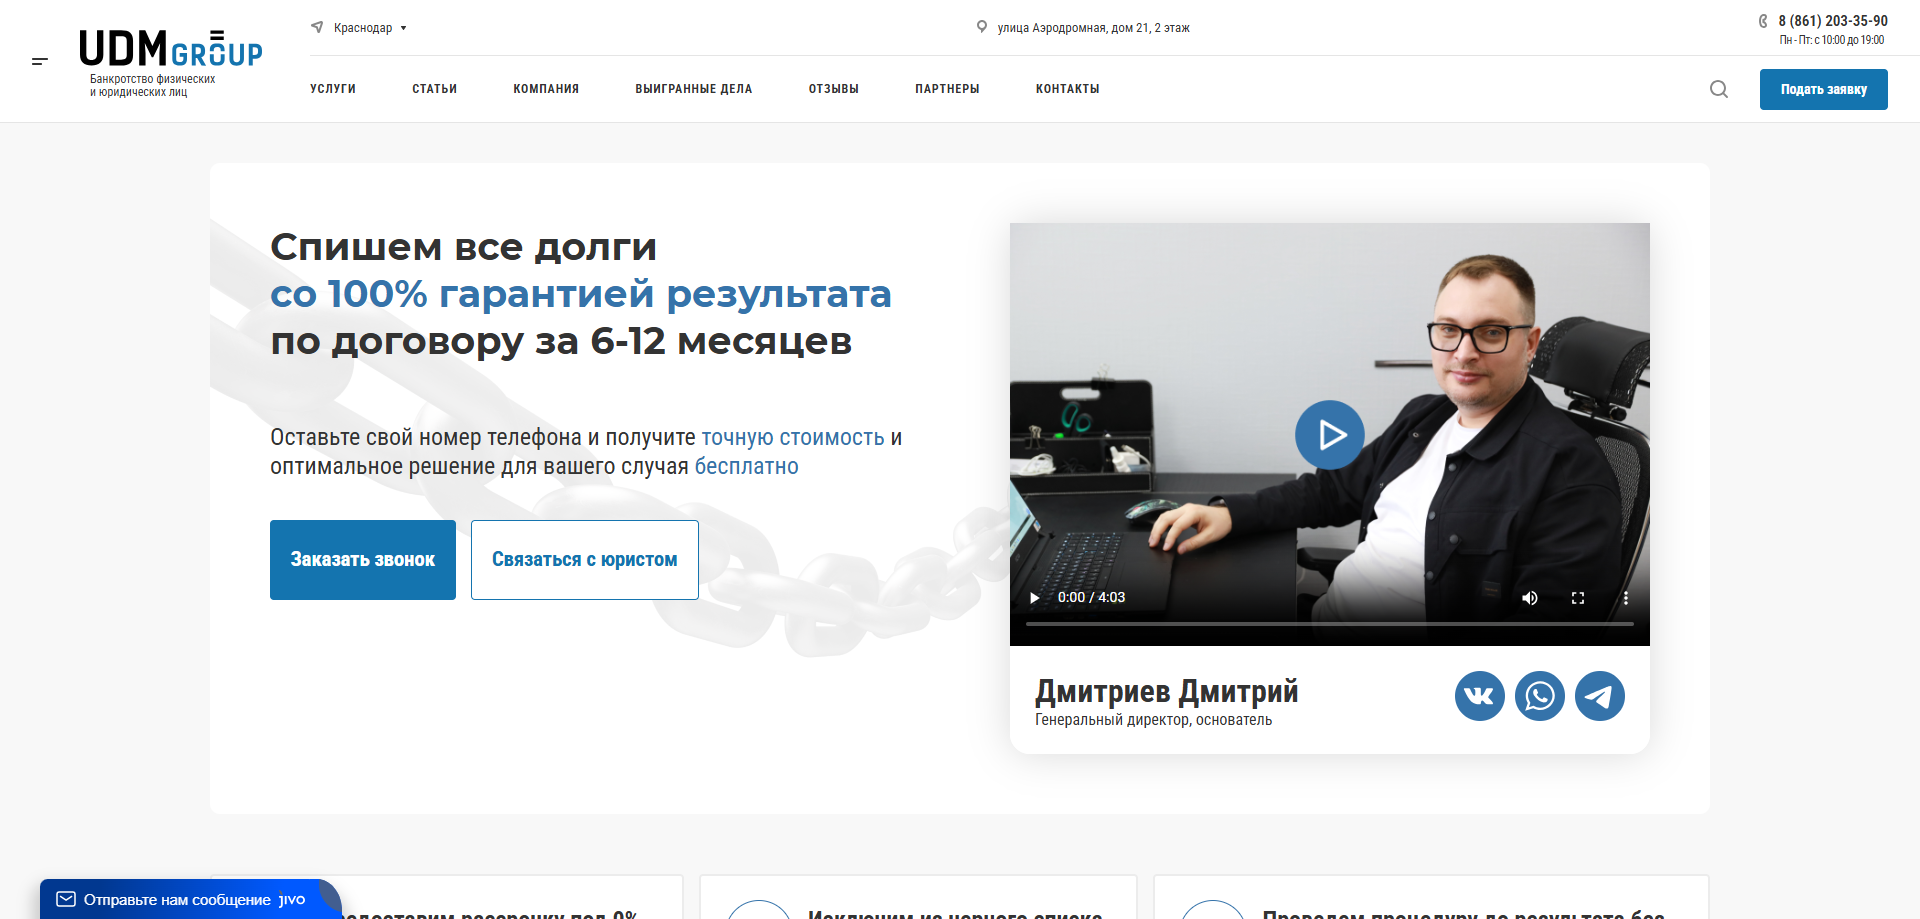Open the Статьи menu item
This screenshot has width=1920, height=919.
[x=435, y=89]
